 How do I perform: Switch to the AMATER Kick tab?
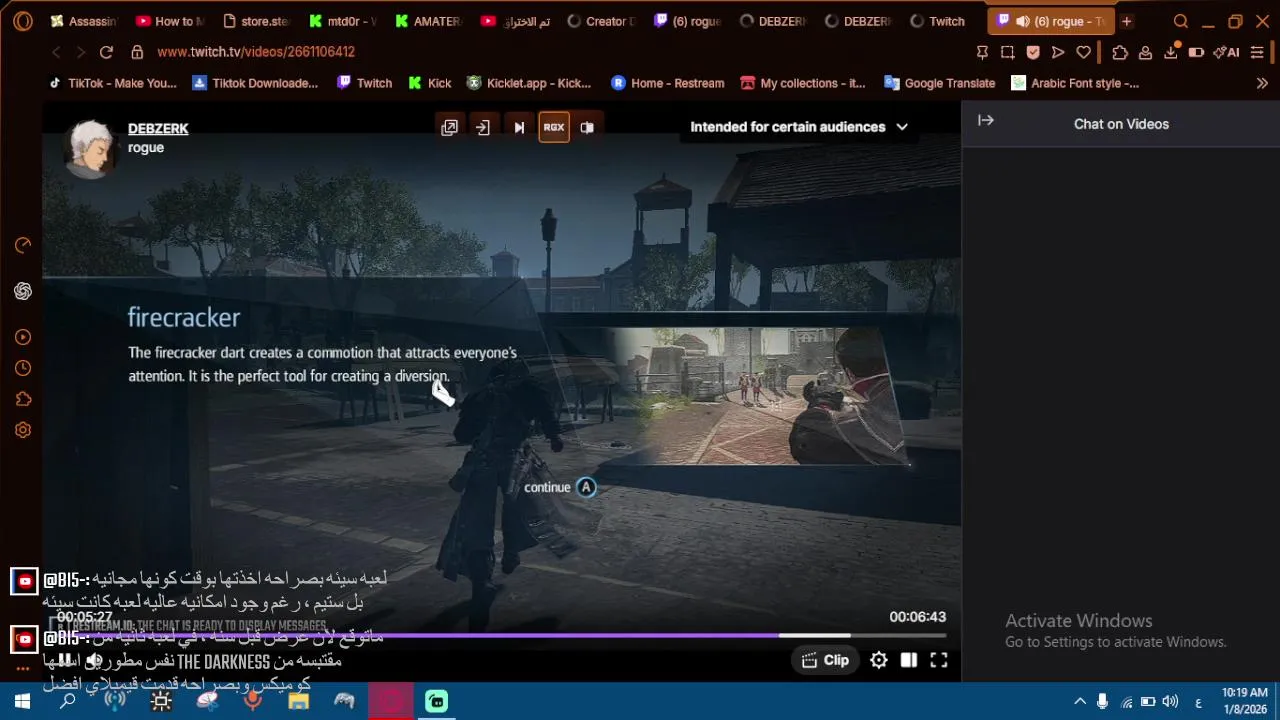coord(429,21)
